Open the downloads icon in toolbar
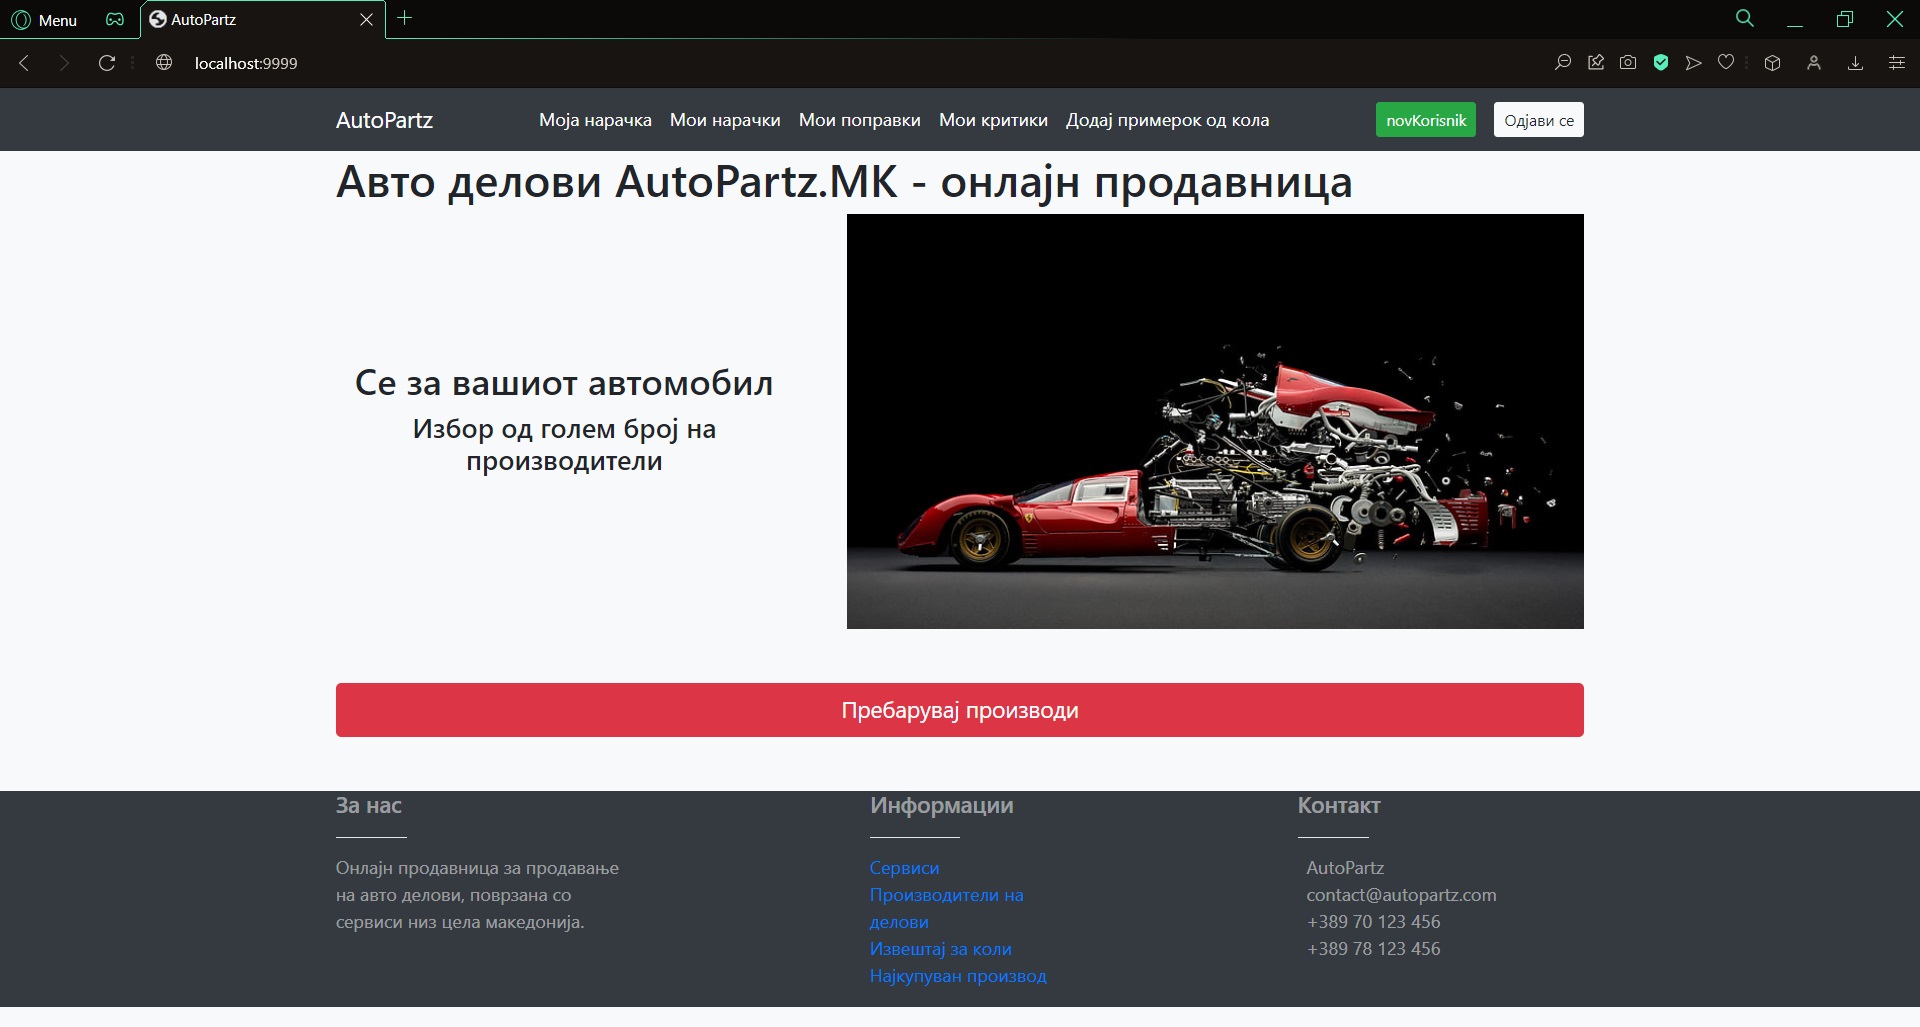The image size is (1920, 1027). tap(1855, 63)
